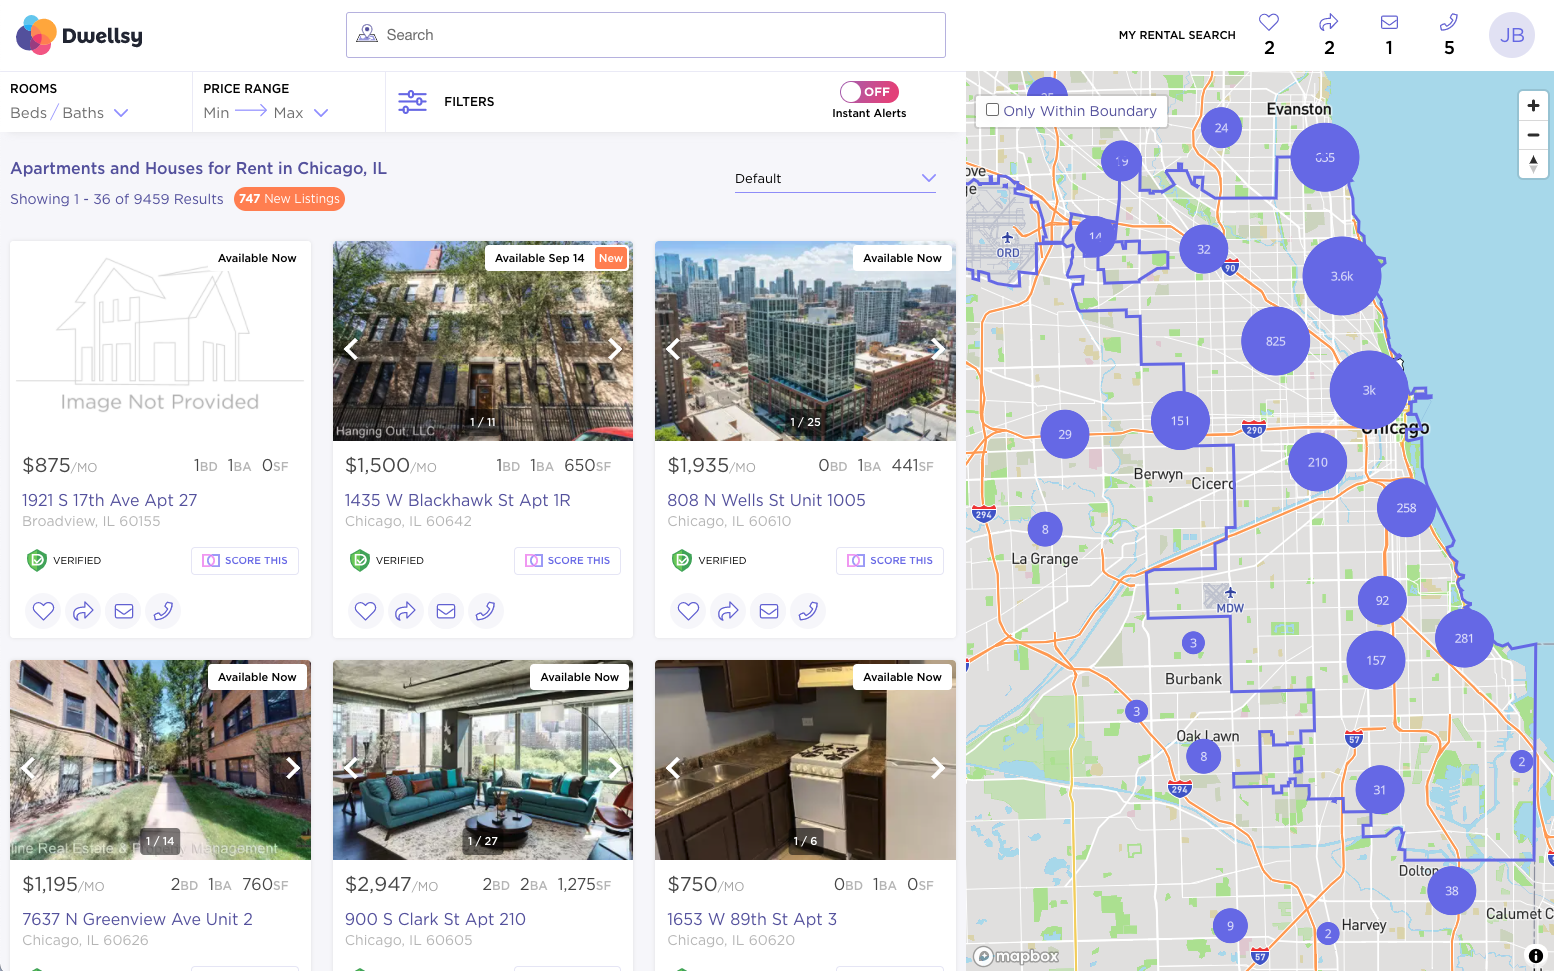The width and height of the screenshot is (1554, 971).
Task: Open the Dwellsy home logo
Action: pyautogui.click(x=79, y=35)
